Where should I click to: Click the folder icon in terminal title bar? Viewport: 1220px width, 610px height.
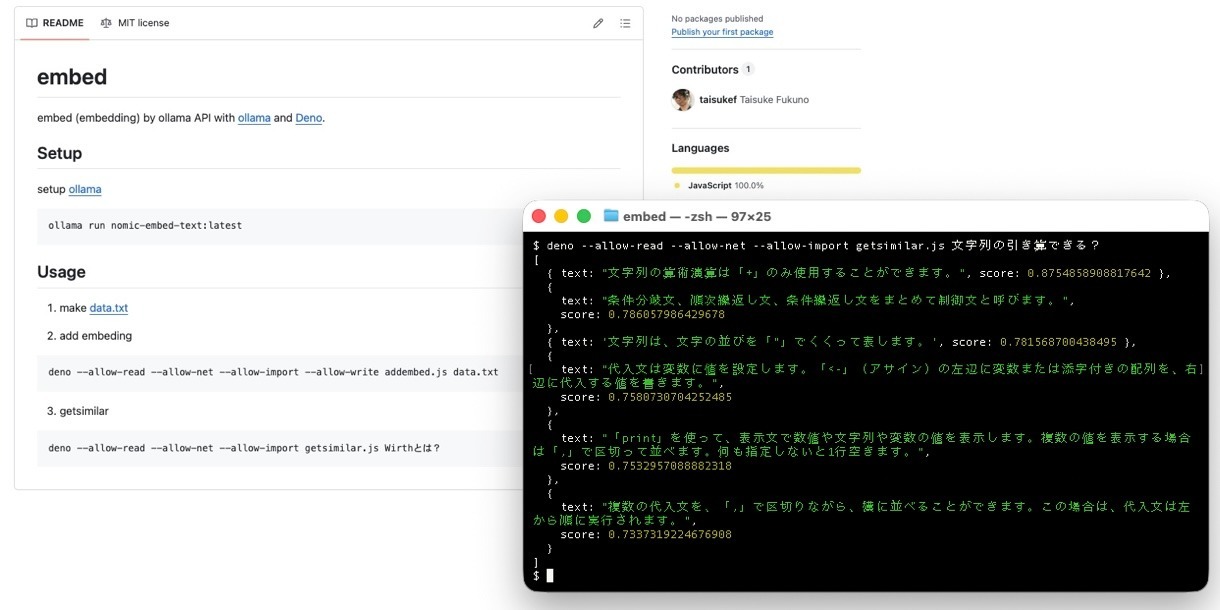pos(611,216)
